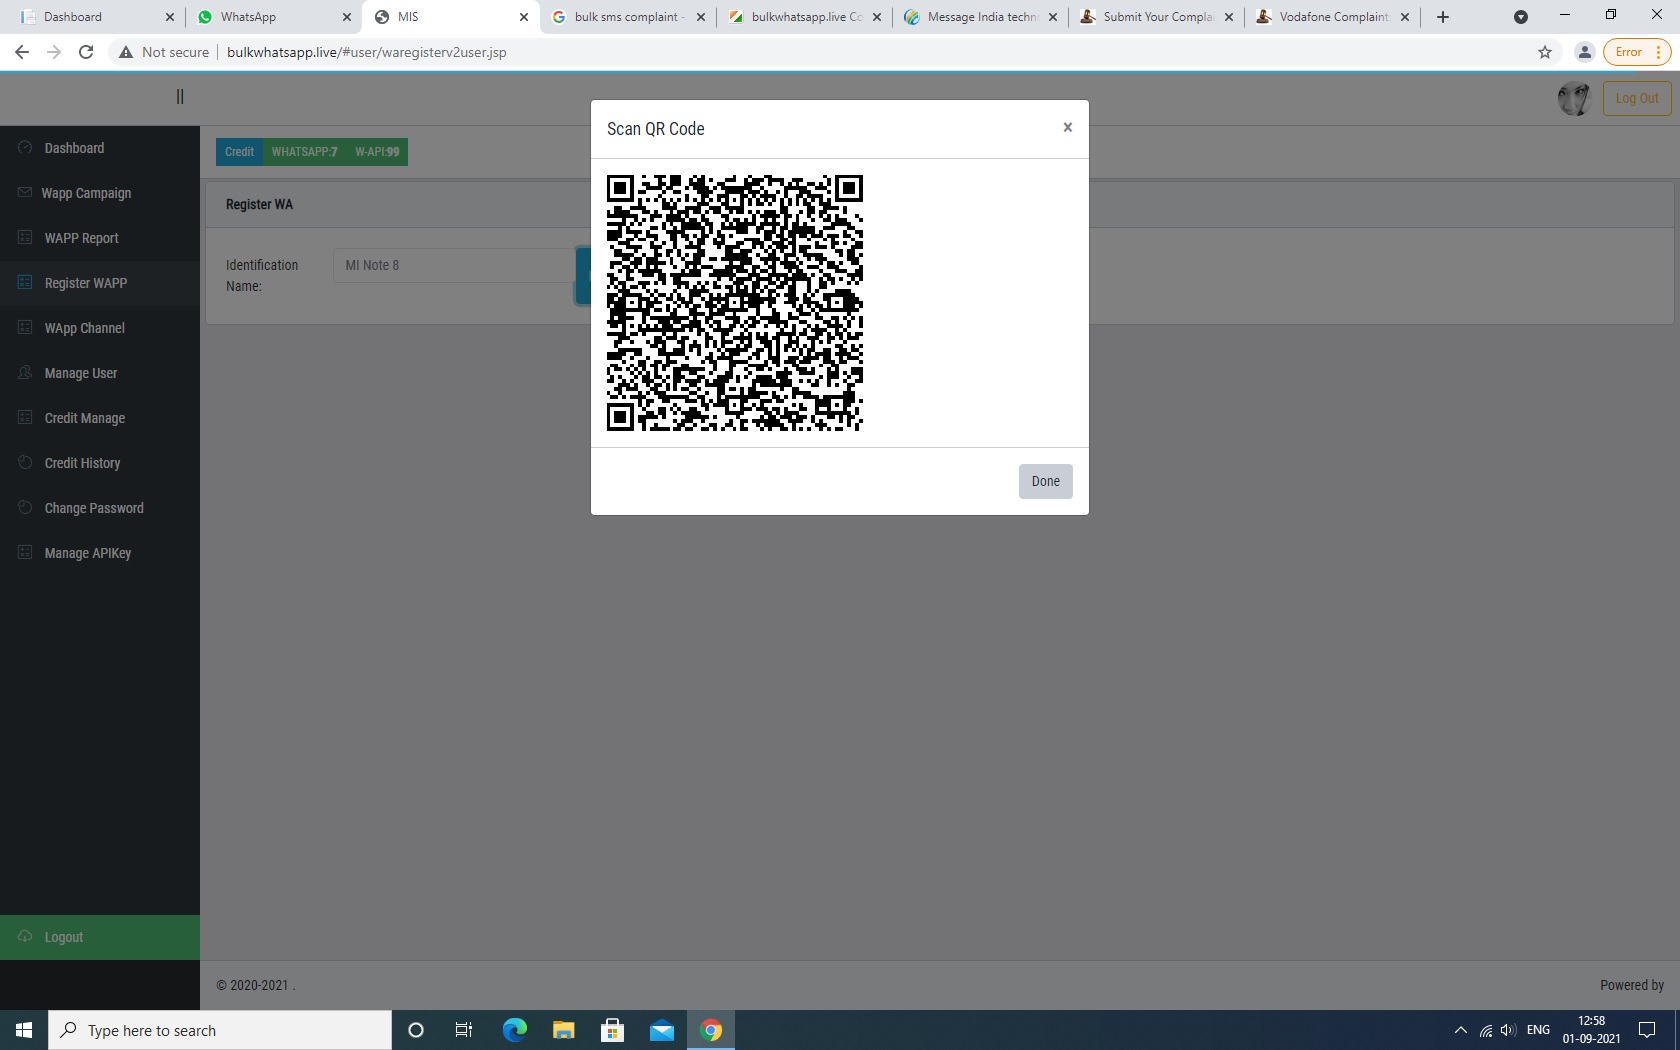This screenshot has height=1050, width=1680.
Task: Click the WApp Channel sidebar icon
Action: pyautogui.click(x=25, y=328)
